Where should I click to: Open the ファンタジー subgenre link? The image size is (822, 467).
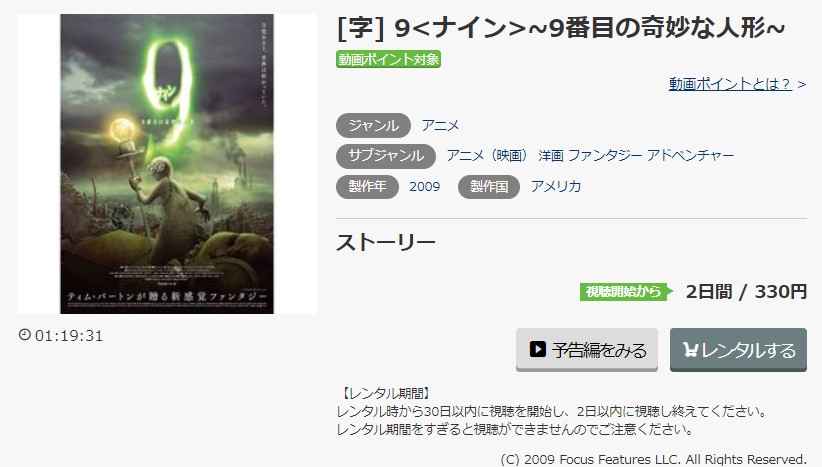point(605,156)
